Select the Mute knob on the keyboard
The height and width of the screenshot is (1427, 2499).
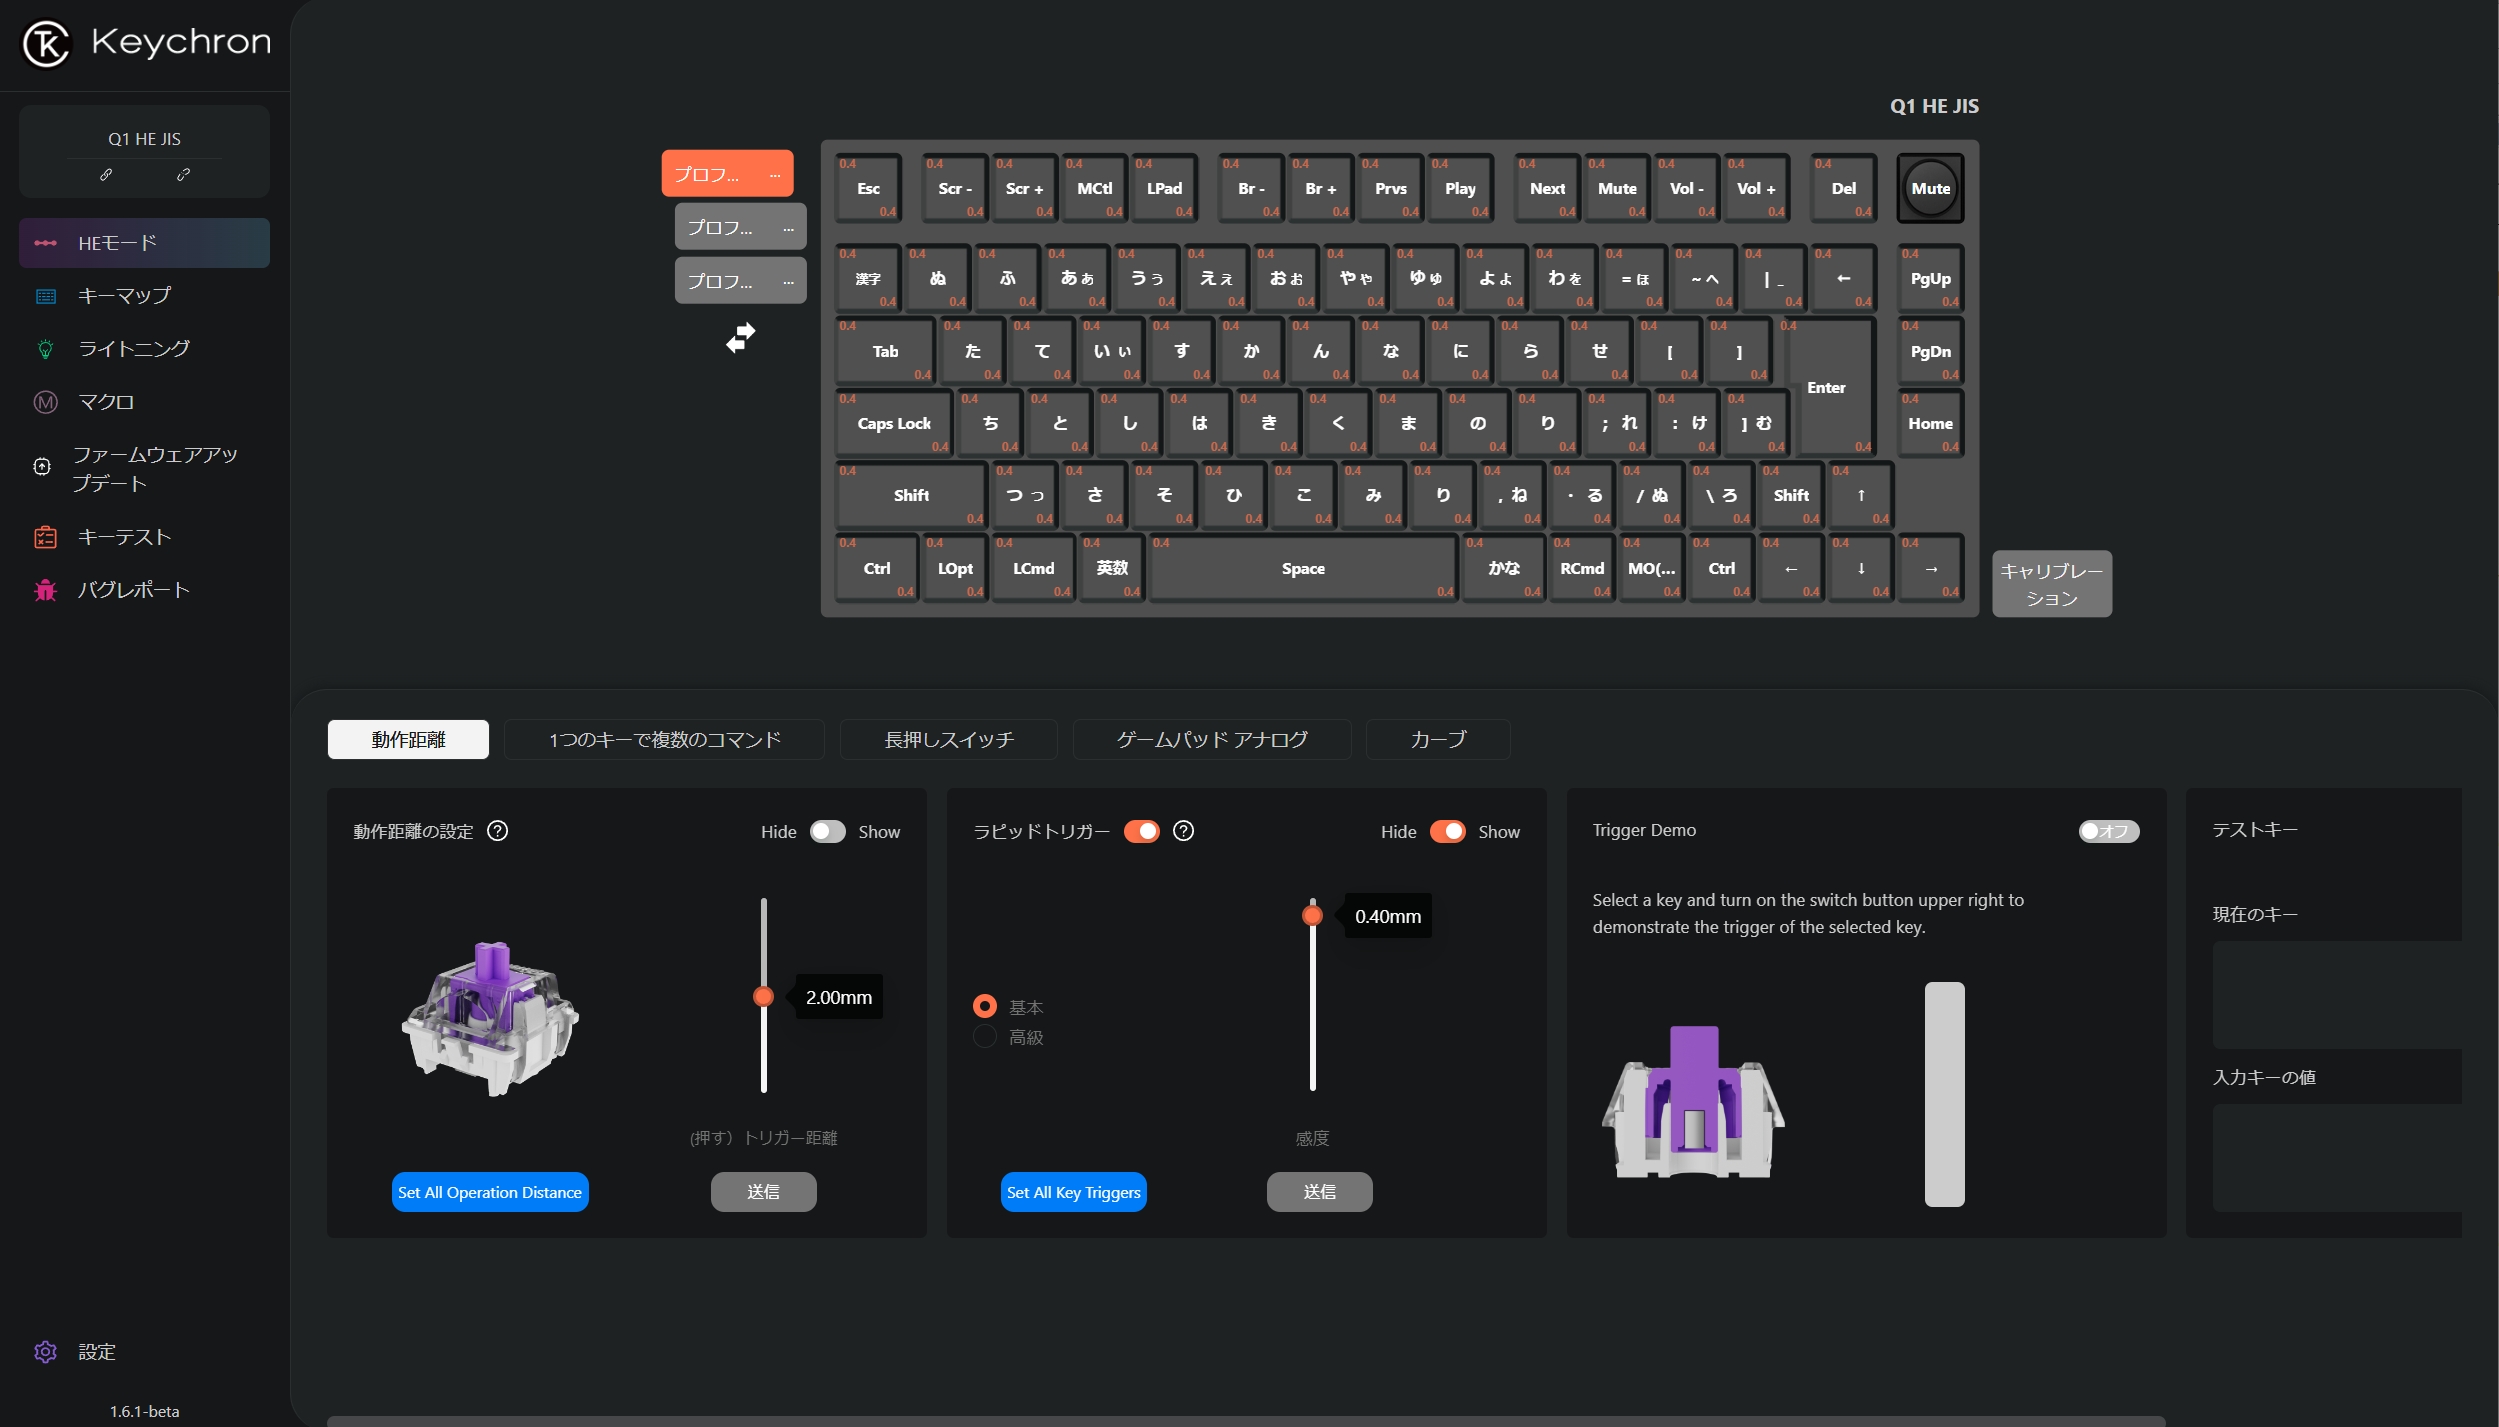pyautogui.click(x=1930, y=188)
